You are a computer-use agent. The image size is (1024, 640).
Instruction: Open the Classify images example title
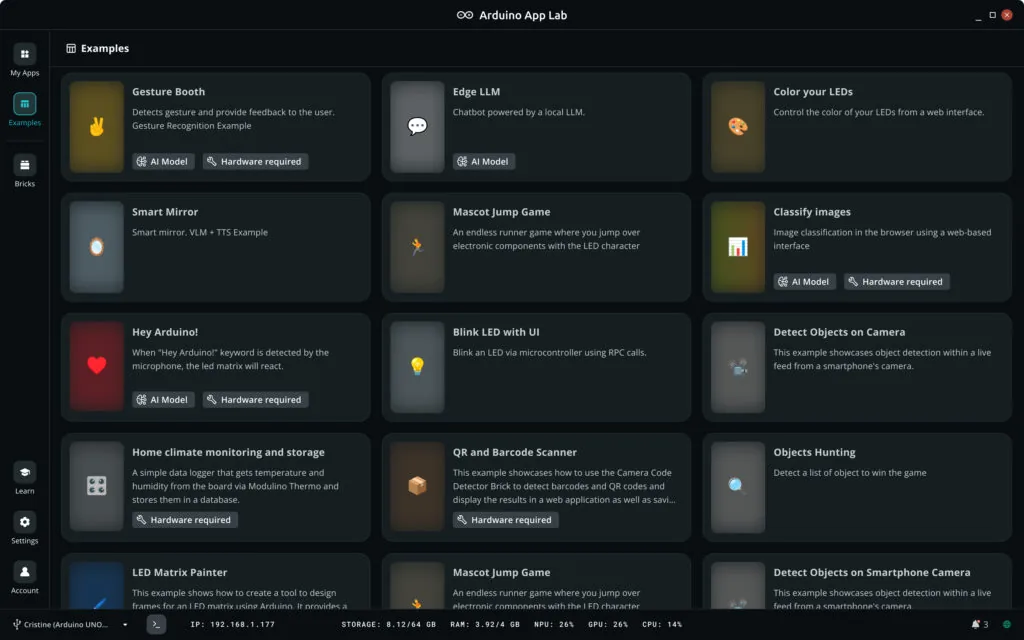[812, 212]
